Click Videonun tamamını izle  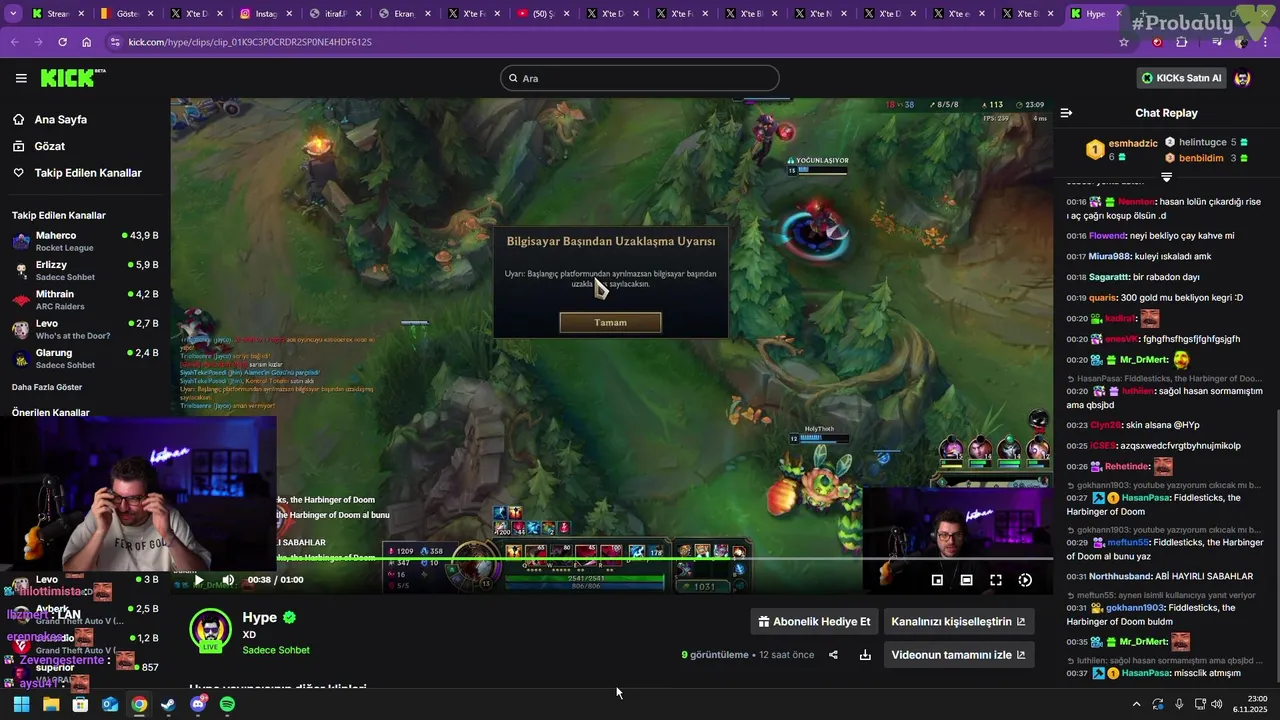(x=958, y=655)
